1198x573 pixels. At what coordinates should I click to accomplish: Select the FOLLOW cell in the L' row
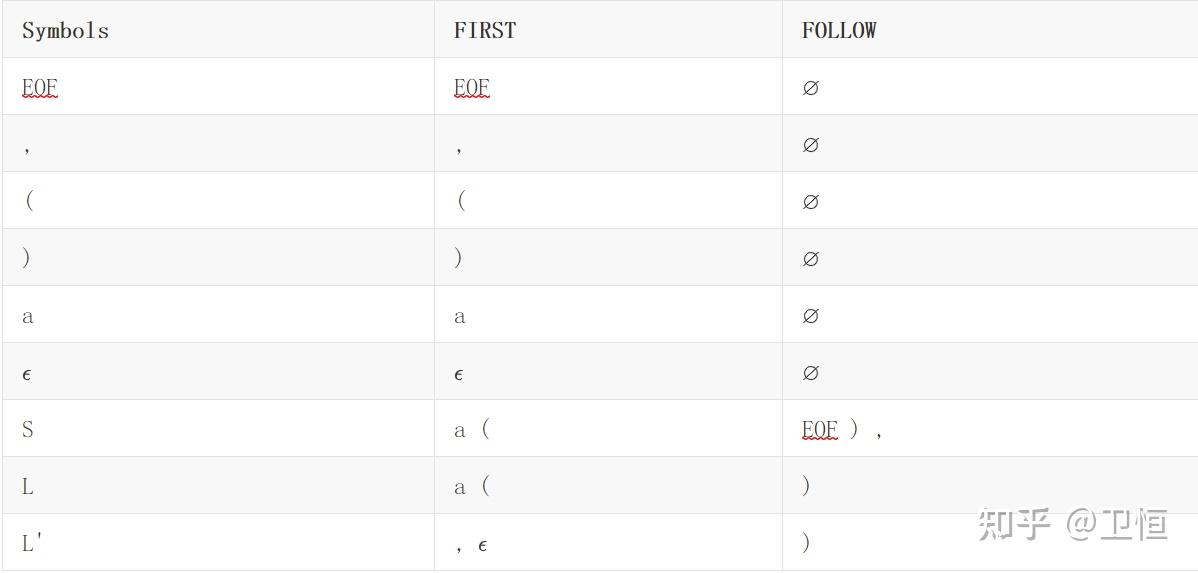click(806, 543)
